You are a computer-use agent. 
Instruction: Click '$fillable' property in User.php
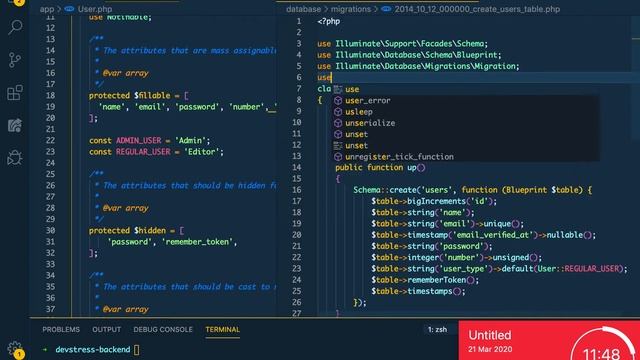click(x=152, y=96)
